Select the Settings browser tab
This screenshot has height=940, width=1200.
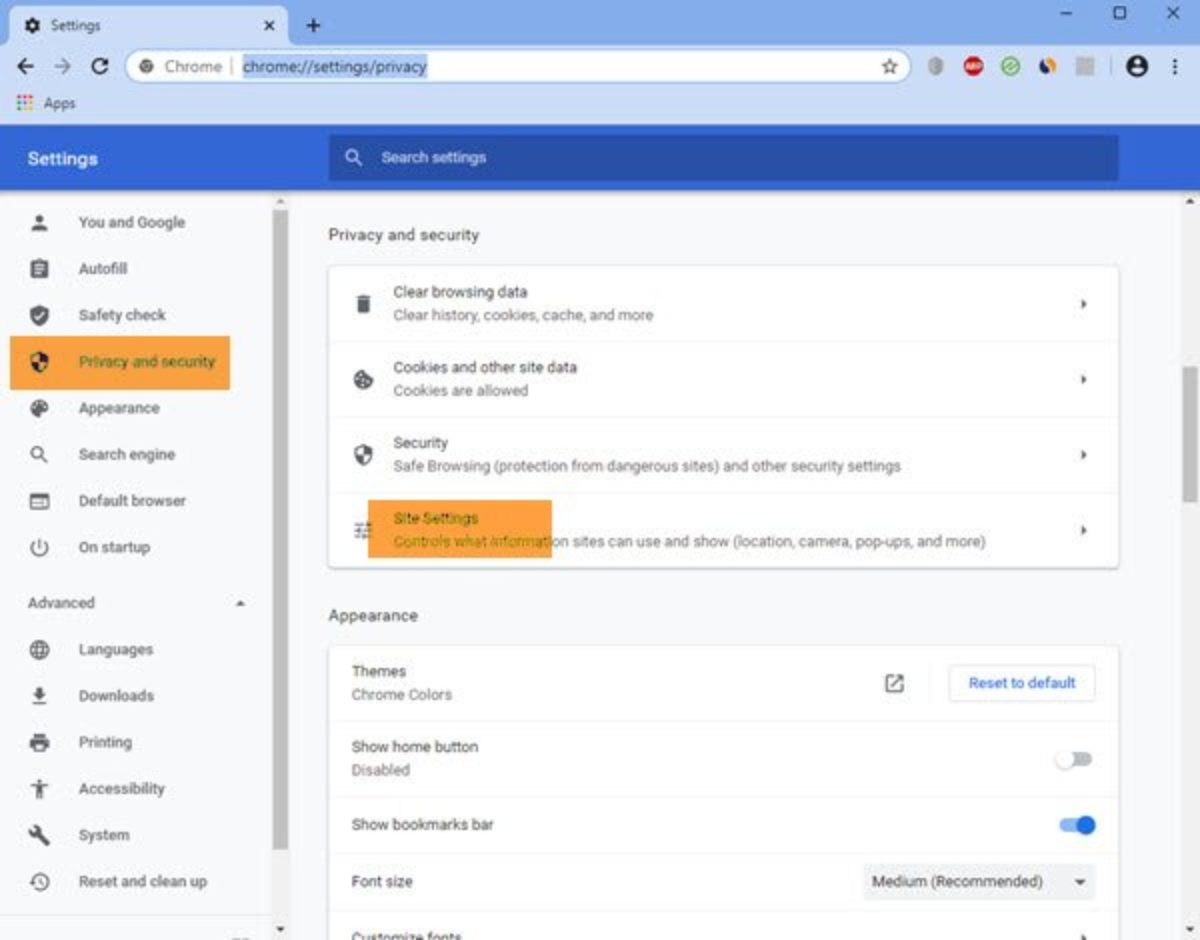[x=148, y=25]
